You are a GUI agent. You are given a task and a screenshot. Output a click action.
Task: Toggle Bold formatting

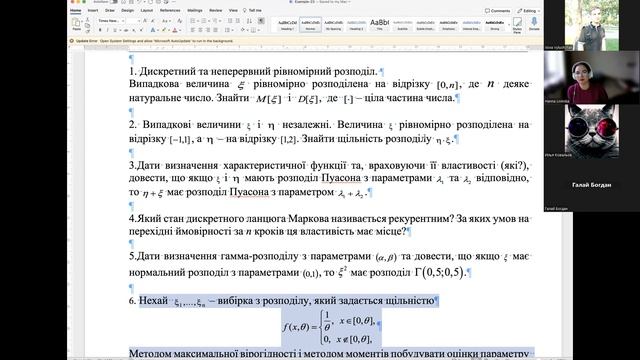[100, 30]
